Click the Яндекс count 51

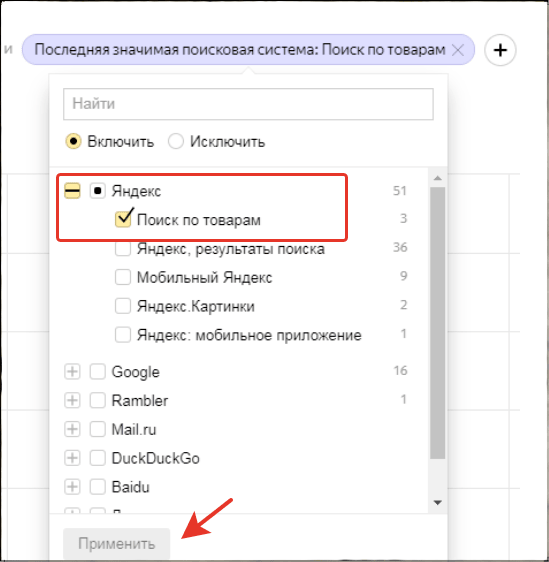click(x=400, y=191)
